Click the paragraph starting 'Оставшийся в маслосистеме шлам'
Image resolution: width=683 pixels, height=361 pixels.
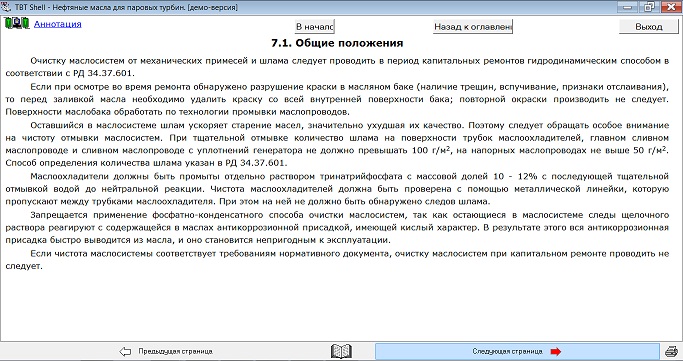click(x=337, y=144)
